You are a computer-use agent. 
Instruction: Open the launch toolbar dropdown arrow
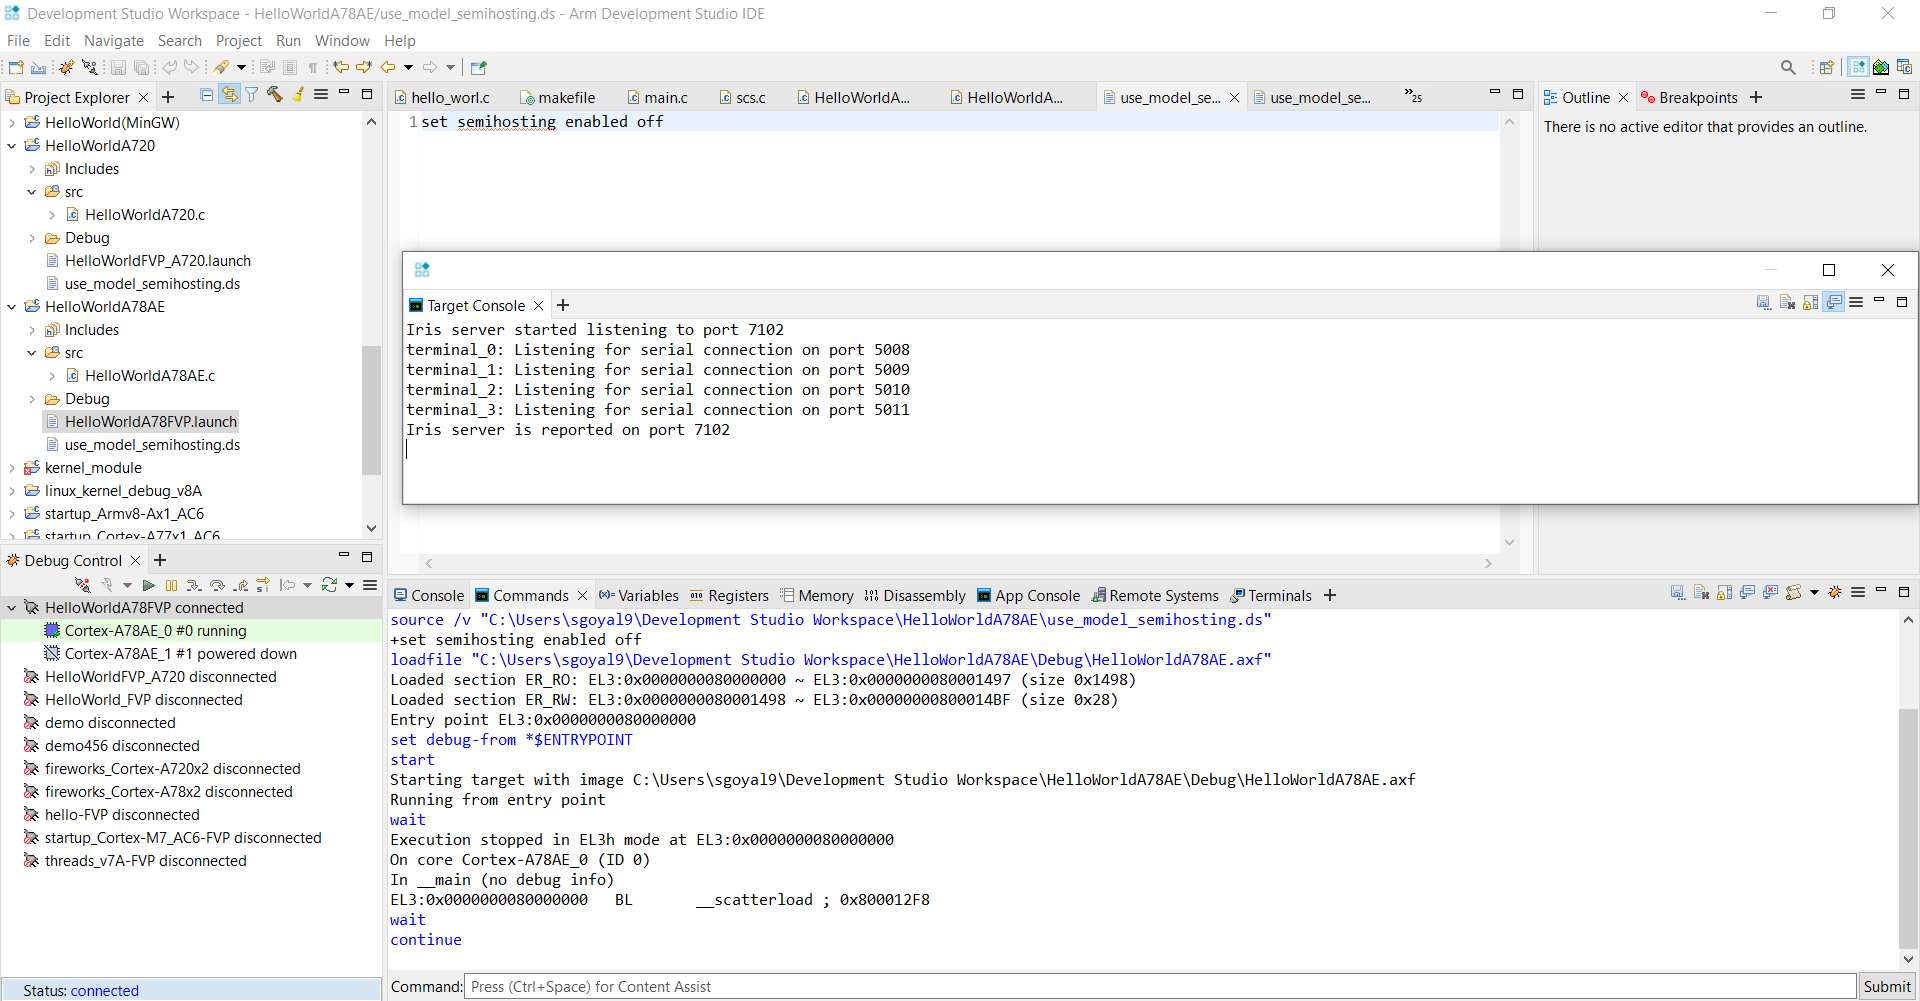click(x=241, y=68)
